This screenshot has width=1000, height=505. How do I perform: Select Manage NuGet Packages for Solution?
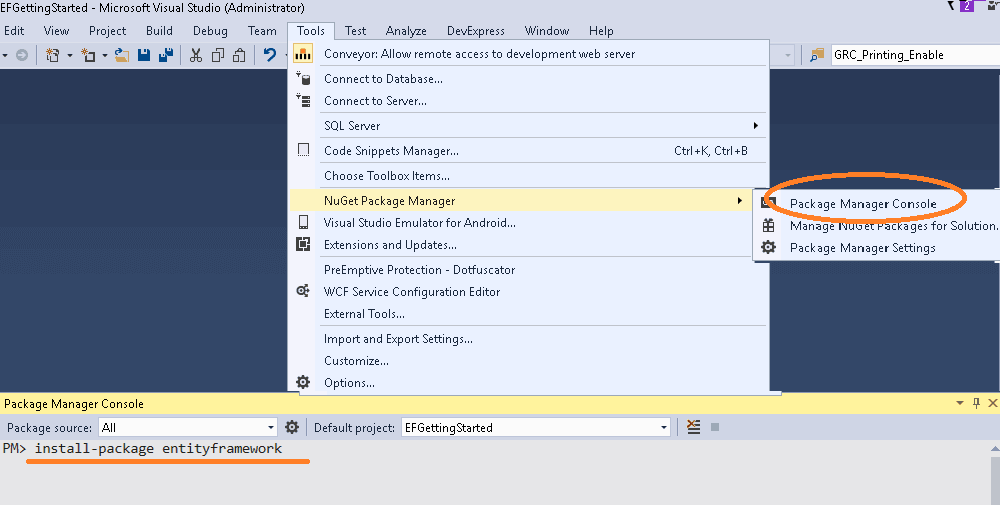[893, 225]
